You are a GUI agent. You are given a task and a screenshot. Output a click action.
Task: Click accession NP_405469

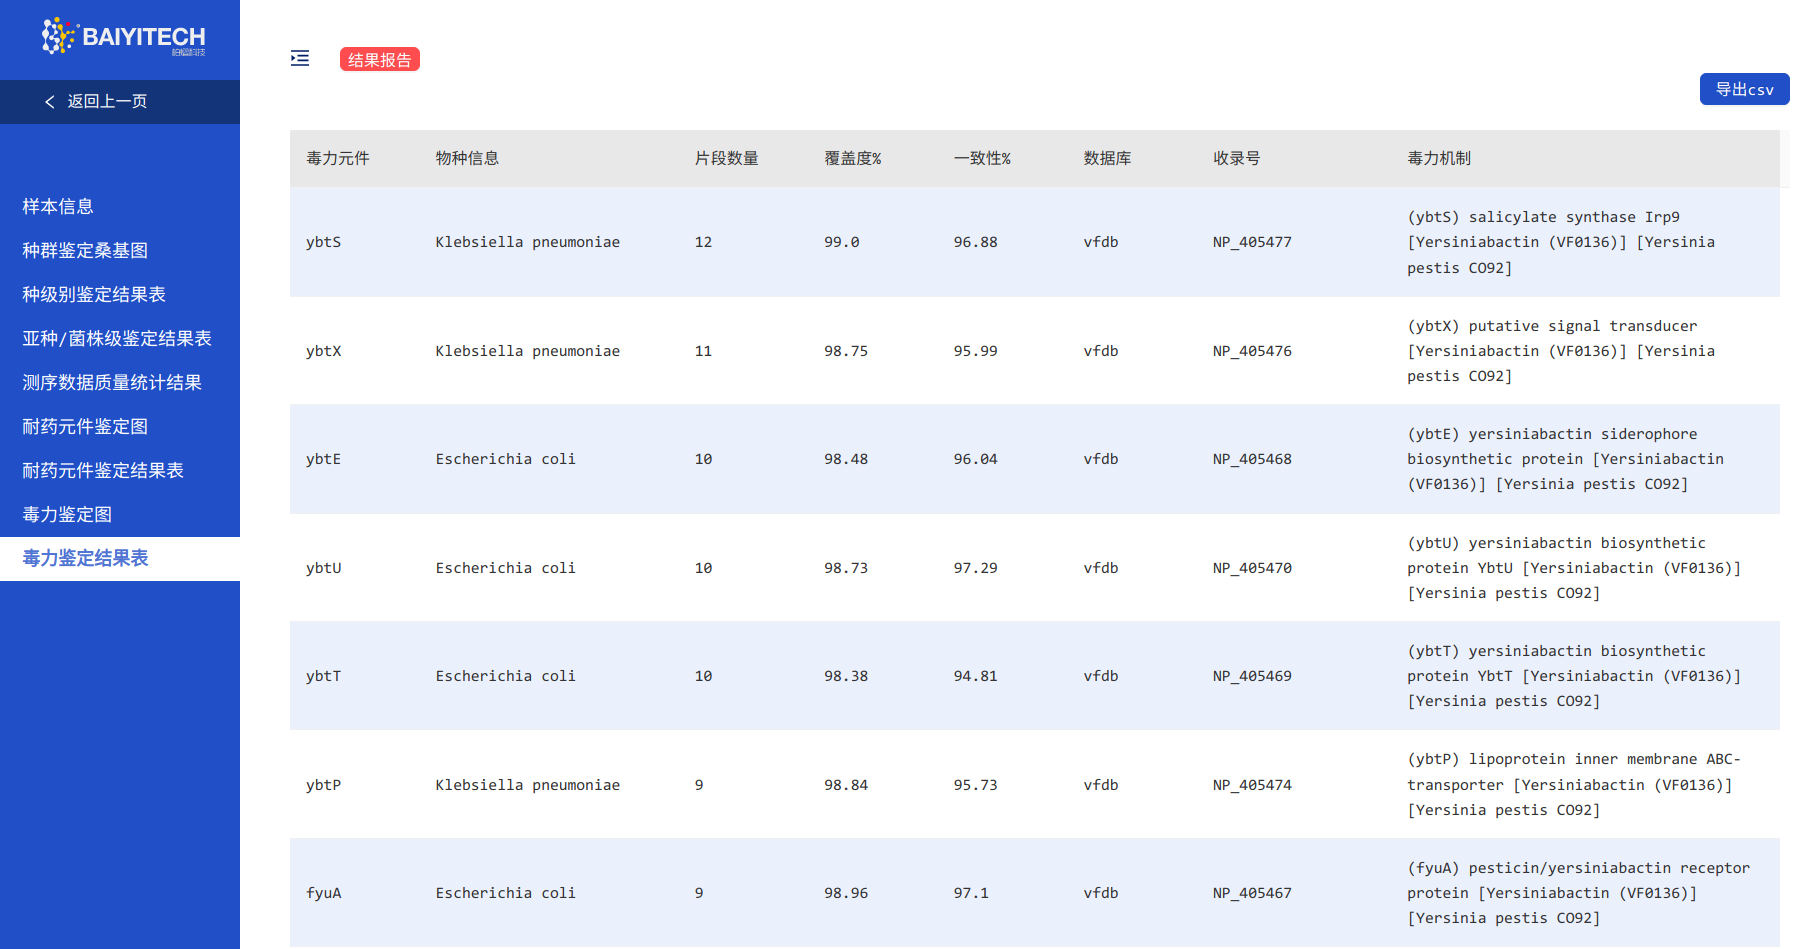(x=1252, y=676)
